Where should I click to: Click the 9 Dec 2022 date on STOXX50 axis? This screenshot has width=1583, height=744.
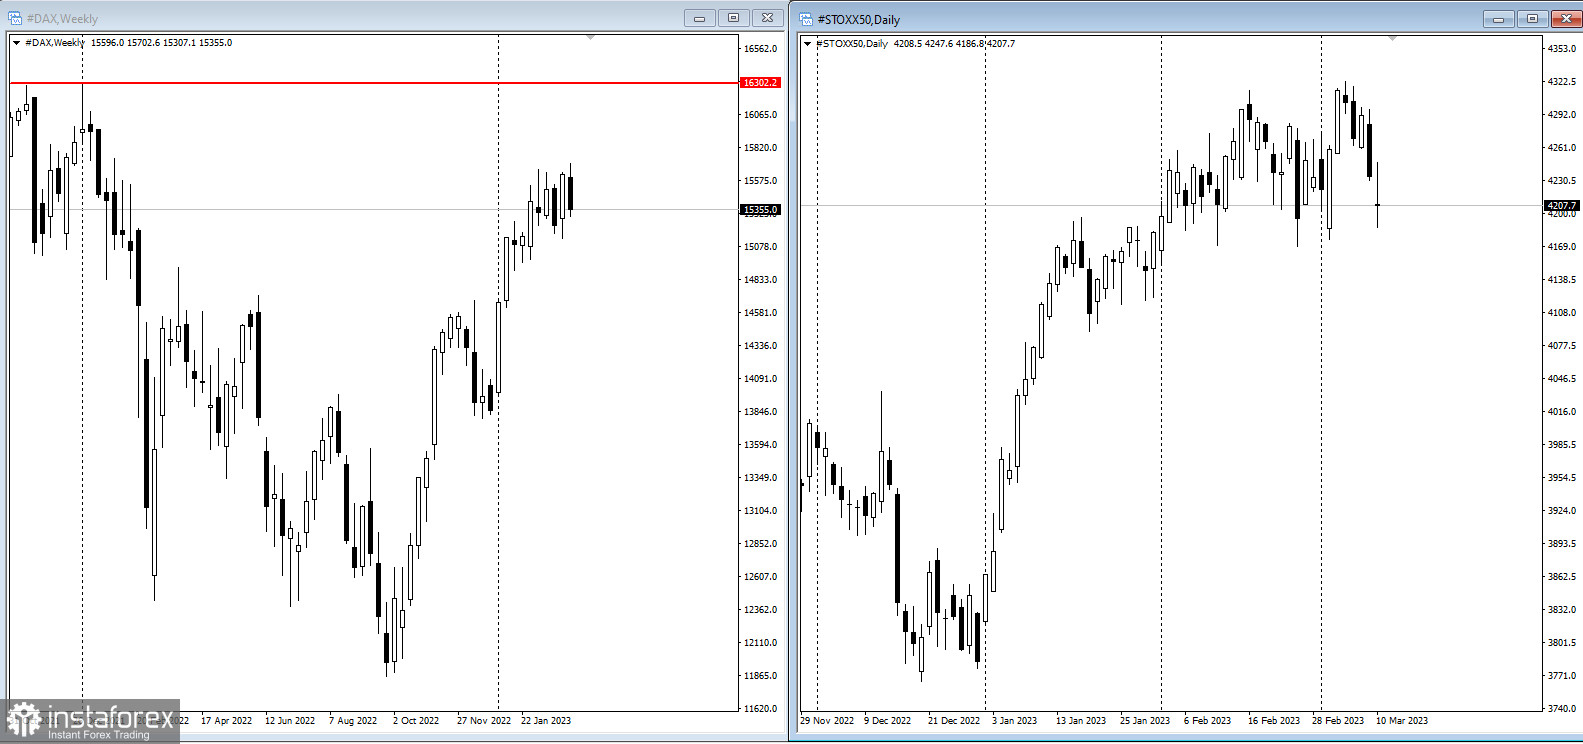pos(888,721)
